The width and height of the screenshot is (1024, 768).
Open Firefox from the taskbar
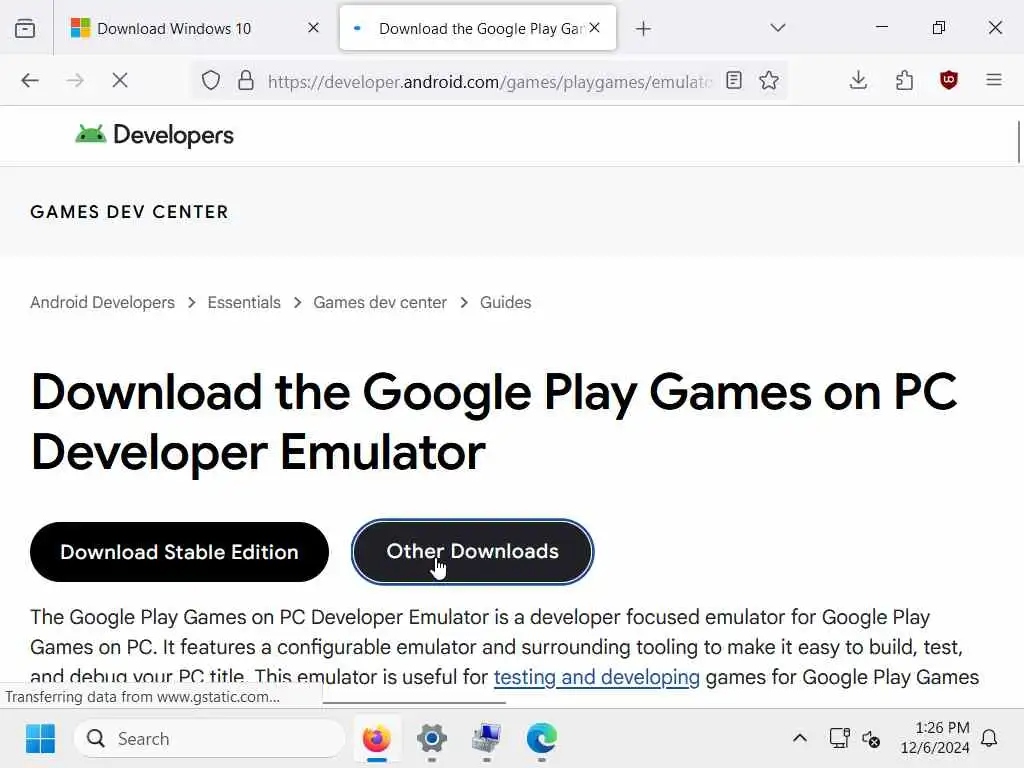coord(376,739)
